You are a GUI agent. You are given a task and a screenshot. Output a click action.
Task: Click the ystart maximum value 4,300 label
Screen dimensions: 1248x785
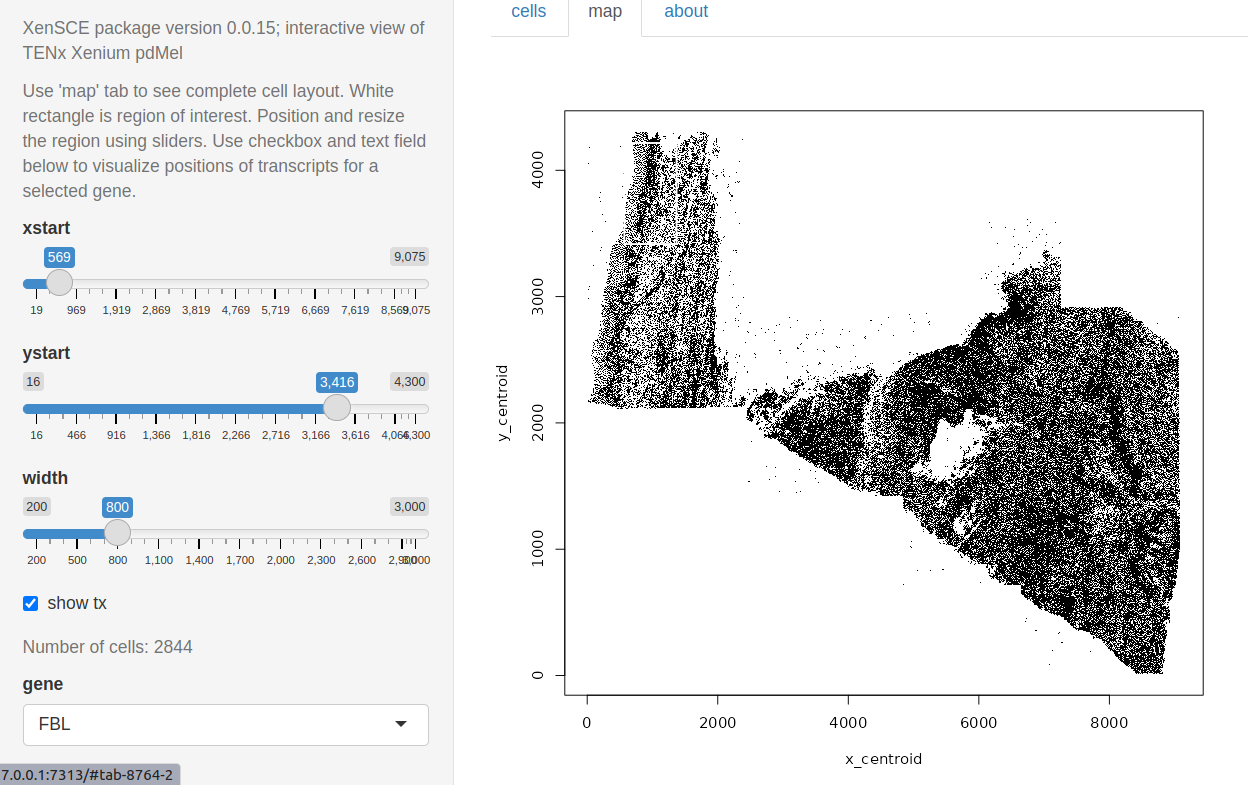pos(409,382)
